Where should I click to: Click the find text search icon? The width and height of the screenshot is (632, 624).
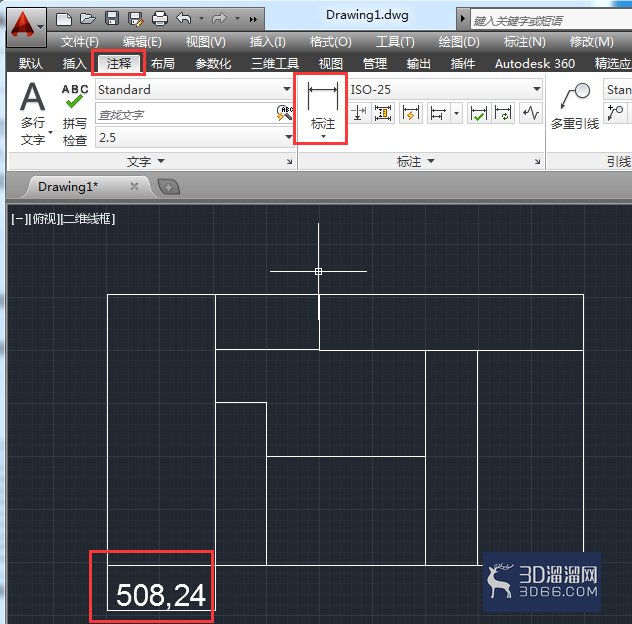(x=285, y=113)
